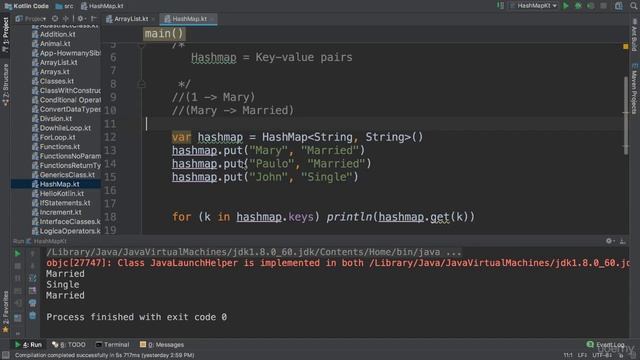This screenshot has width=640, height=360.
Task: Click src breadcrumb in navigation bar
Action: coord(64,6)
